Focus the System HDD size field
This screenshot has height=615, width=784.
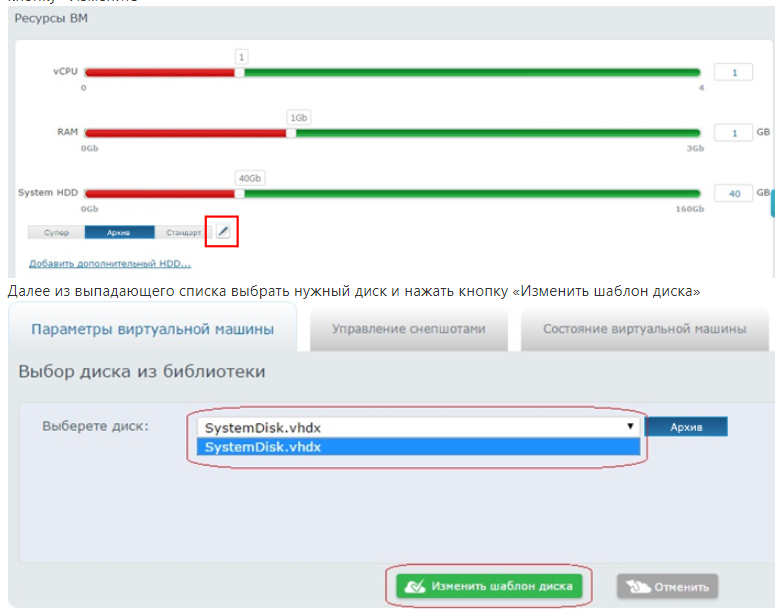pyautogui.click(x=733, y=193)
